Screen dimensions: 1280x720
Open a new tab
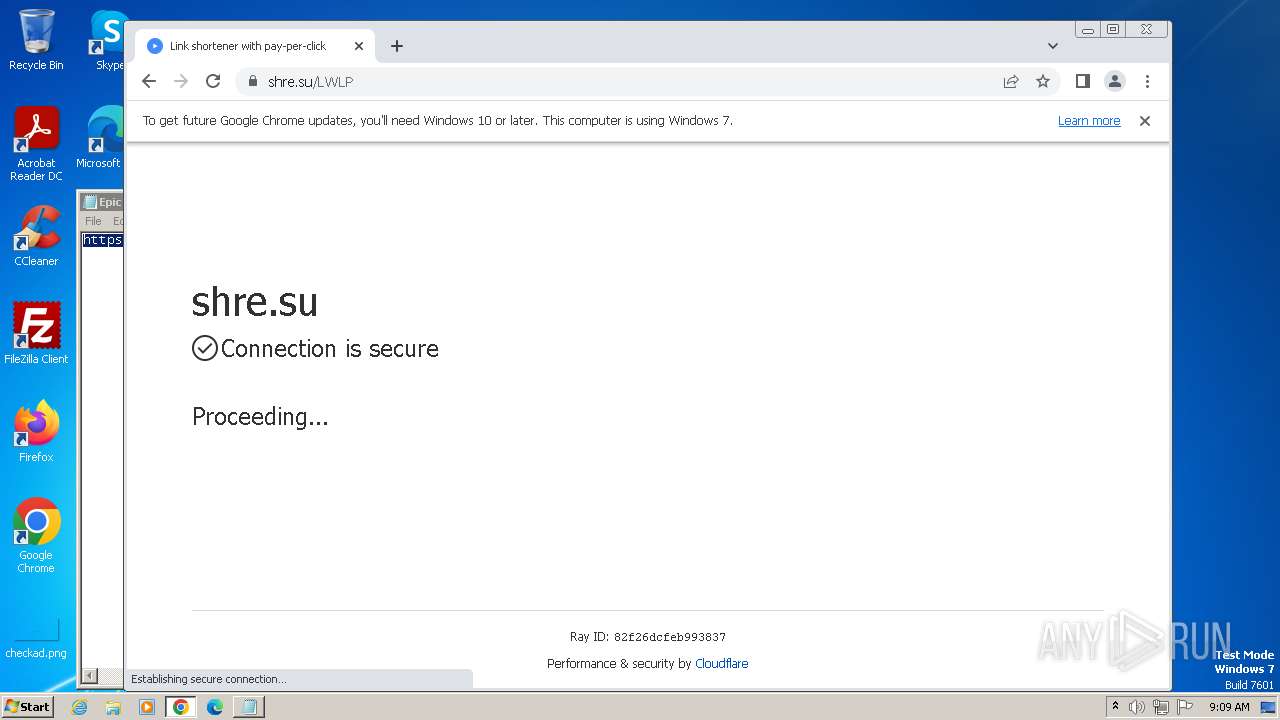click(x=397, y=46)
